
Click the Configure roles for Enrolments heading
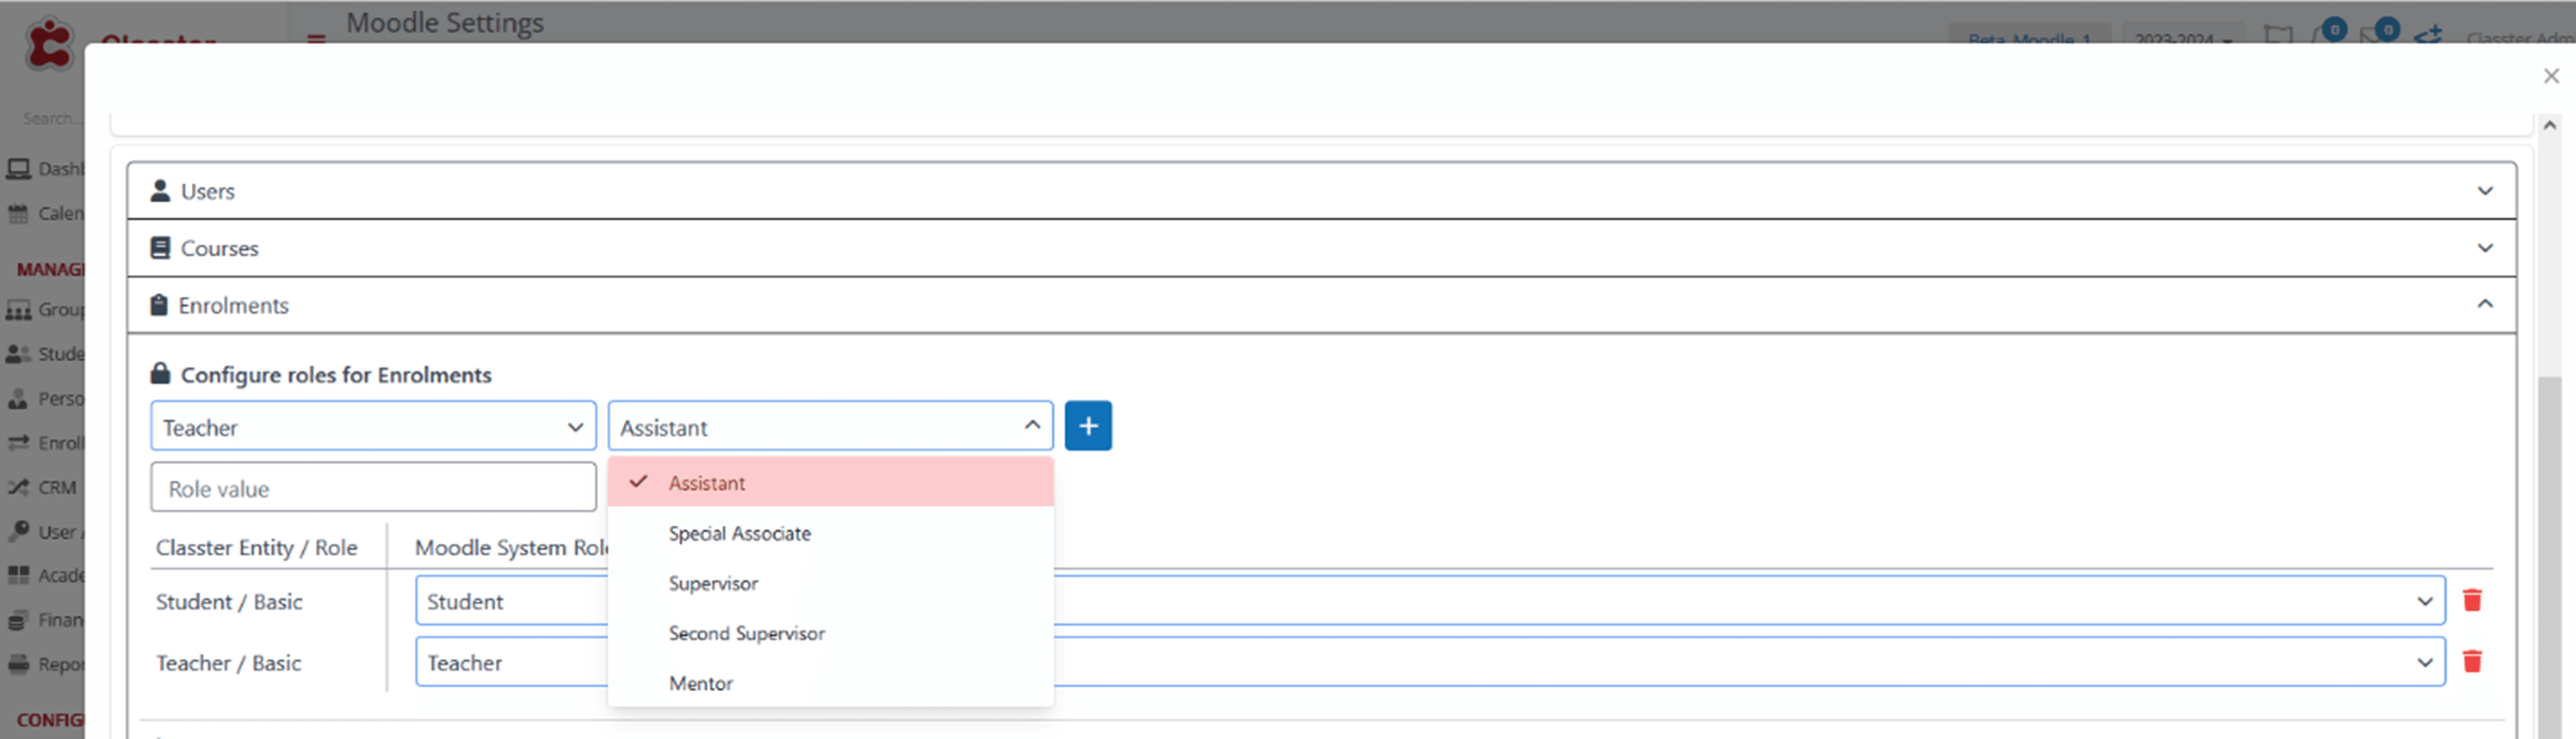336,374
